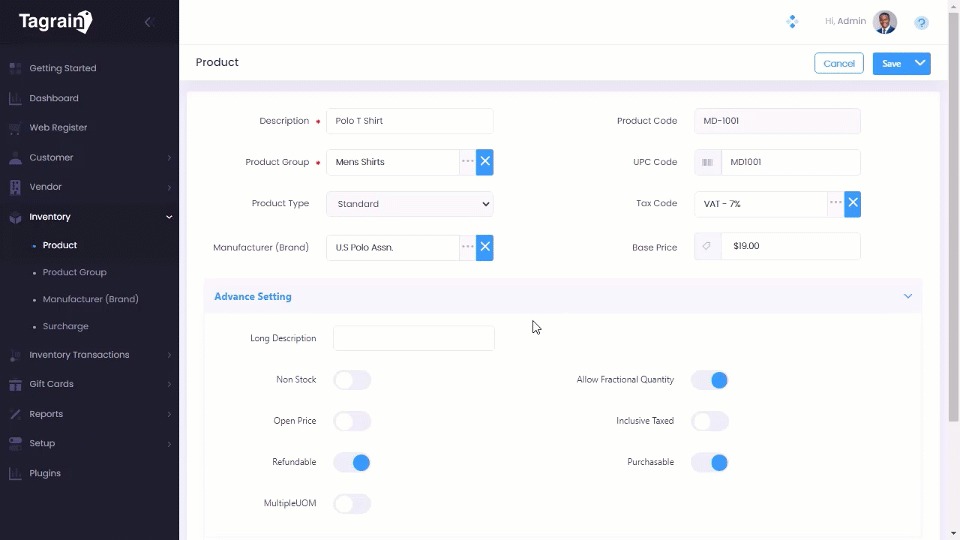Click the barcode icon beside UPC Code
This screenshot has width=960, height=540.
pyautogui.click(x=708, y=162)
